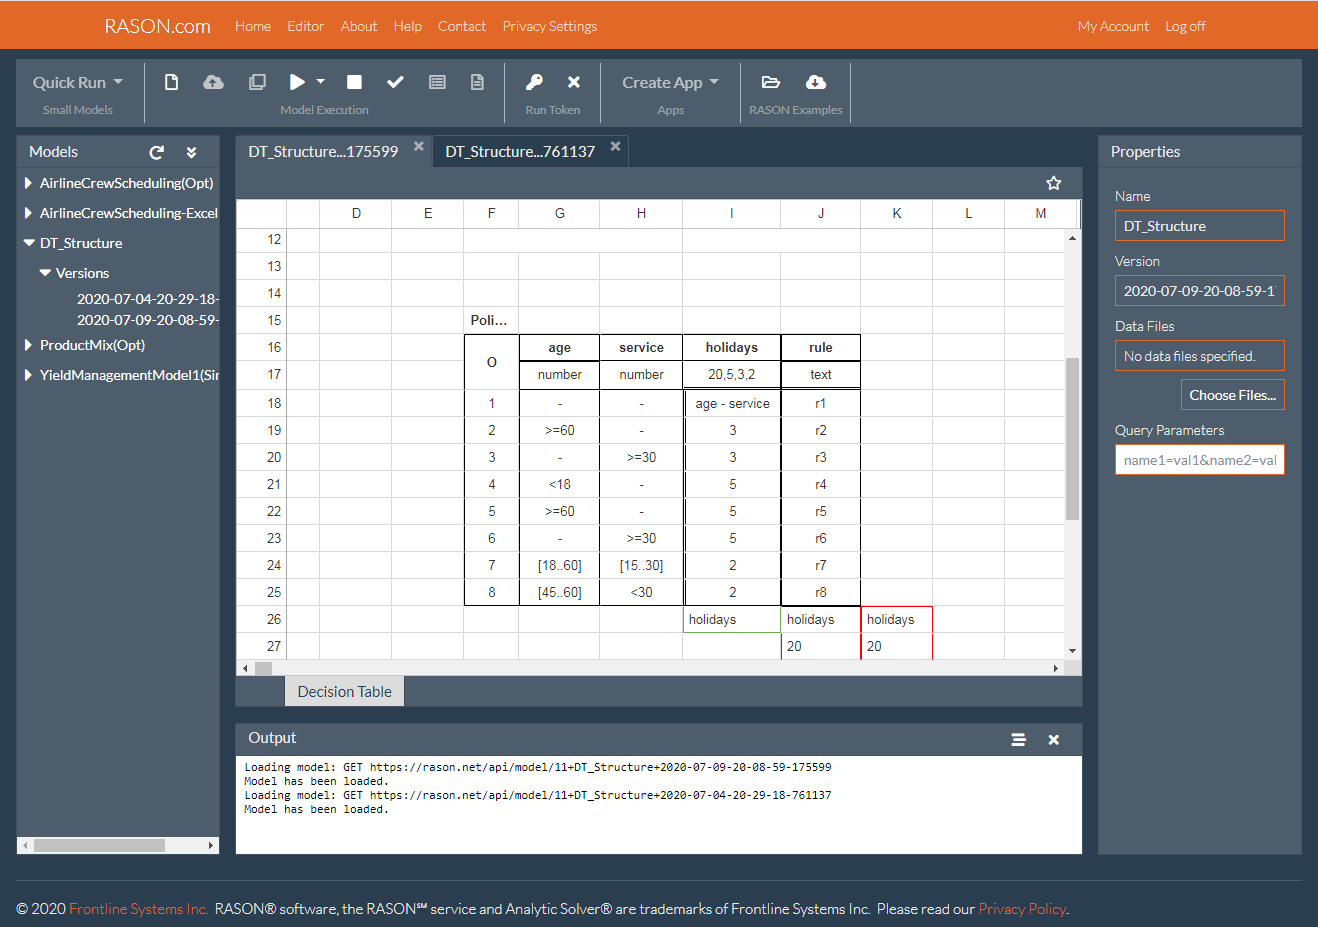The image size is (1318, 927).
Task: Click the checkmark icon in Model Execution
Action: coord(395,82)
